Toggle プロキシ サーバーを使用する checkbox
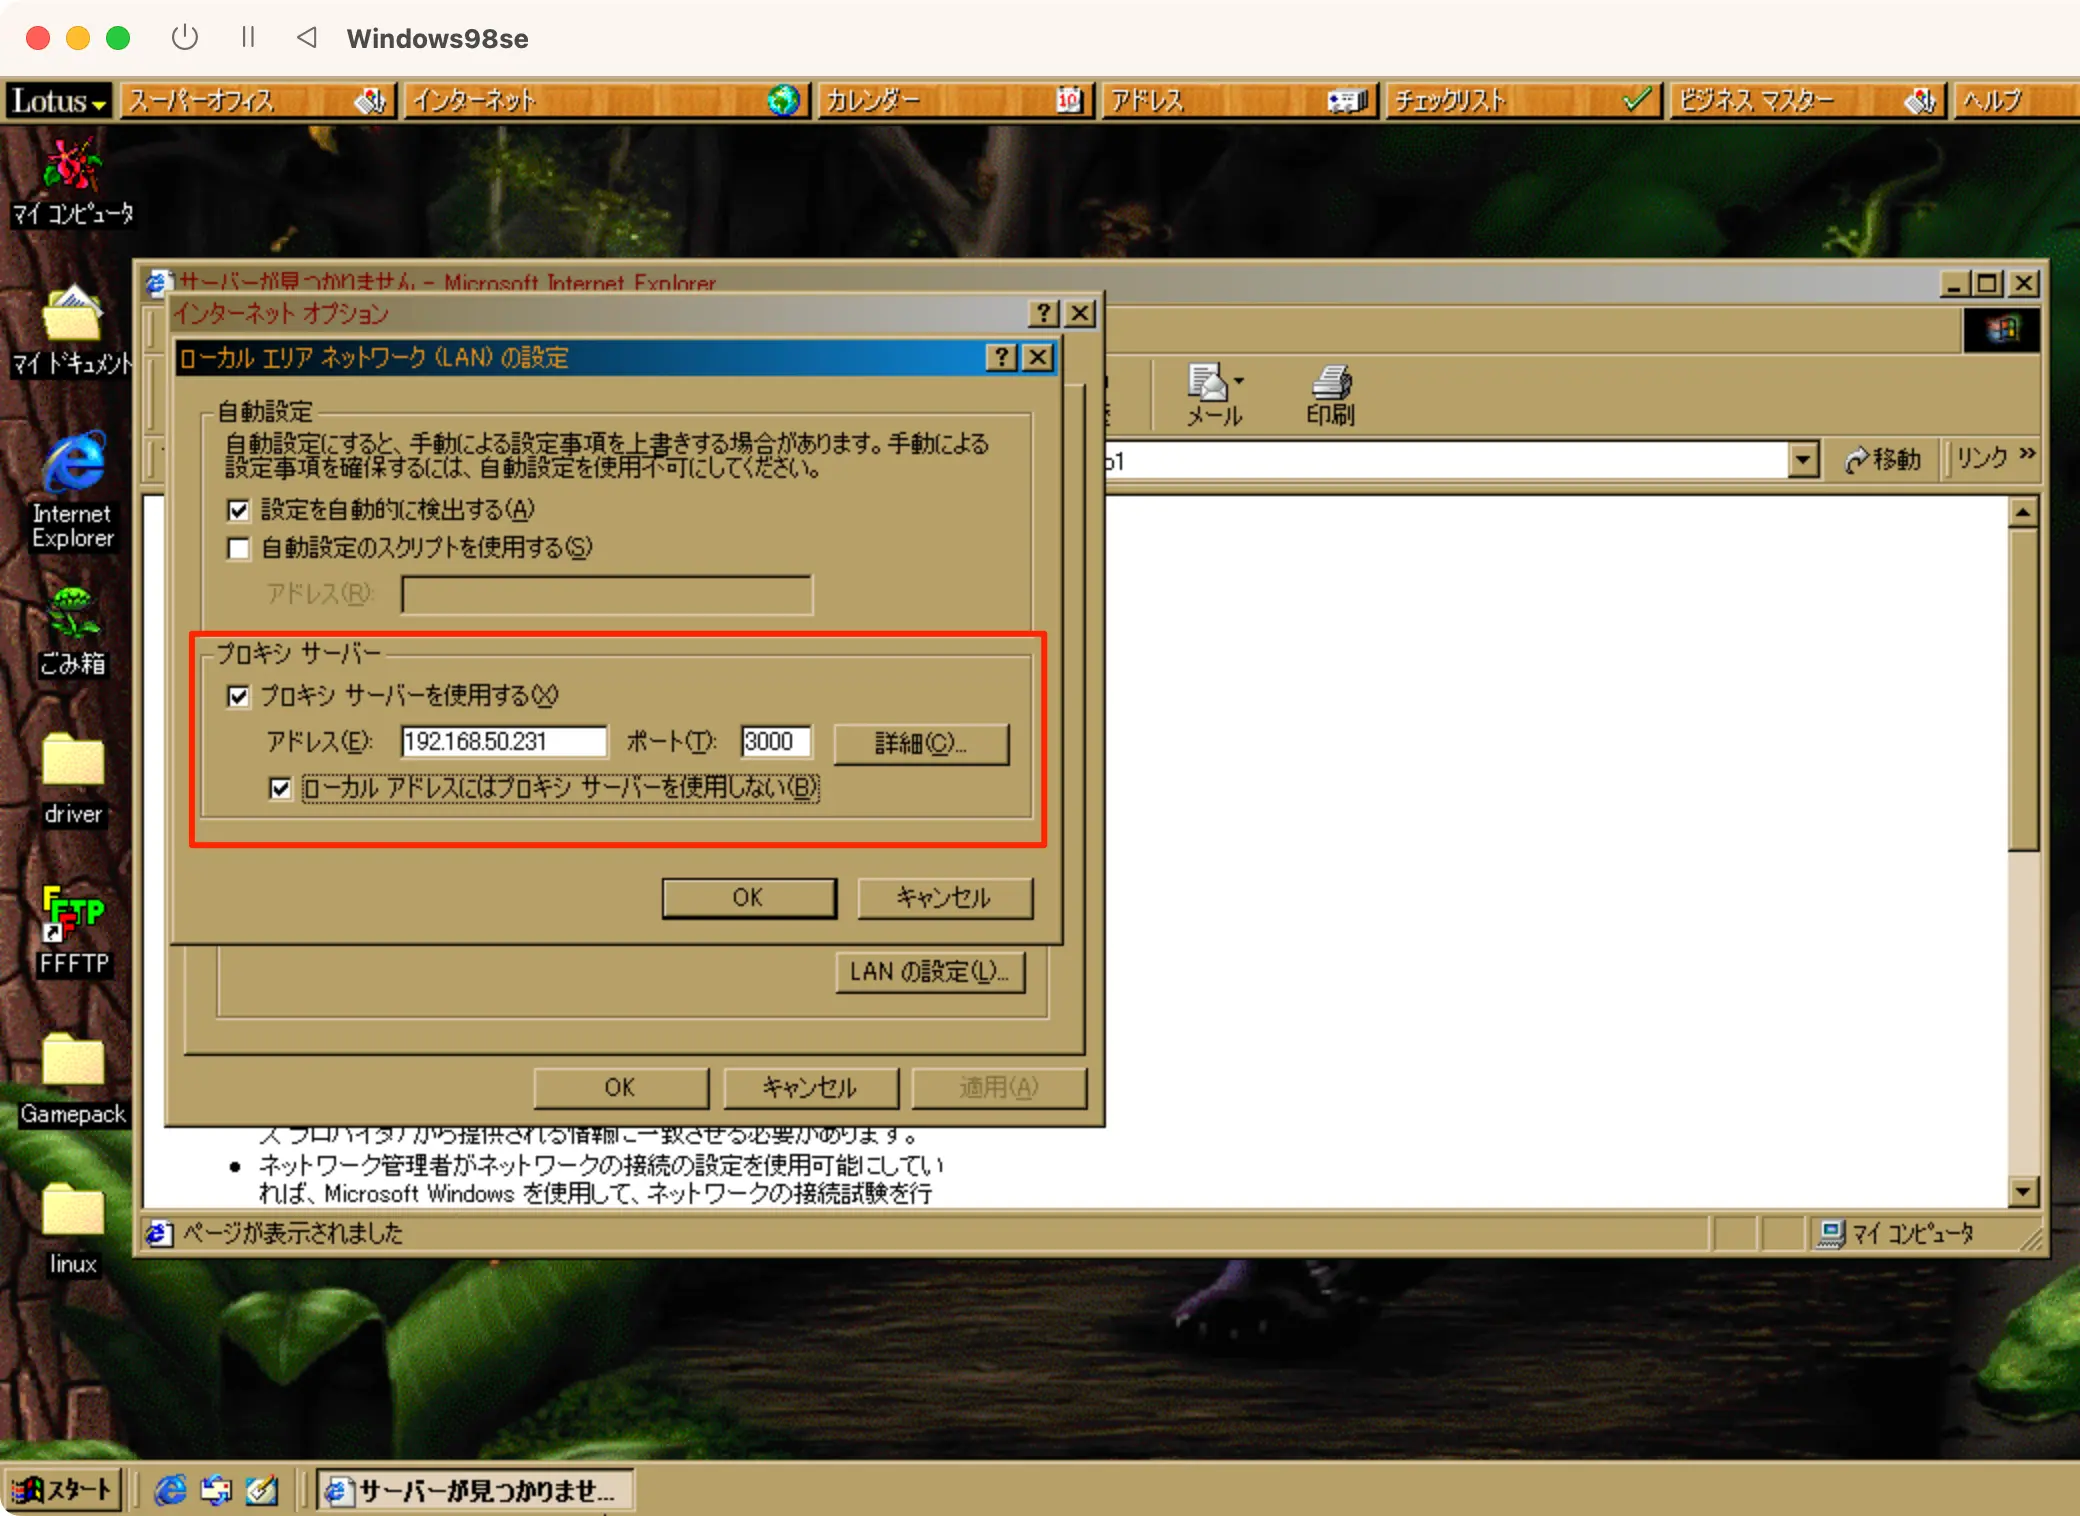Screen dimensions: 2080x1516 tap(238, 696)
